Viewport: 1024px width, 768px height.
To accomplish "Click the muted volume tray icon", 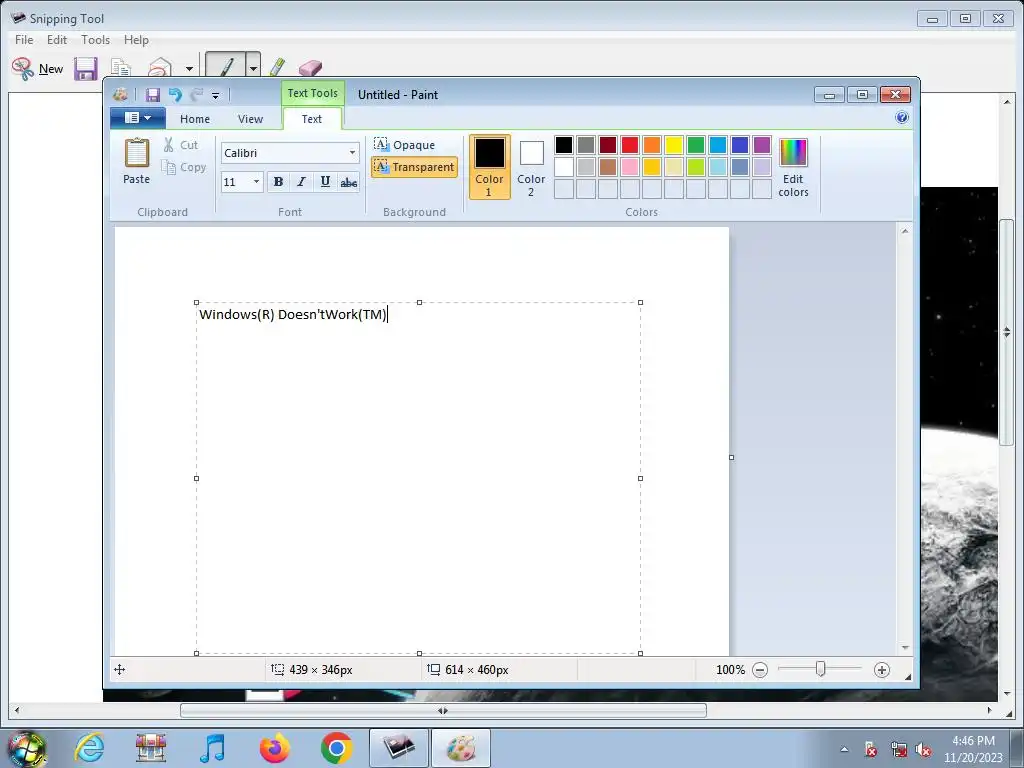I will click(x=923, y=750).
